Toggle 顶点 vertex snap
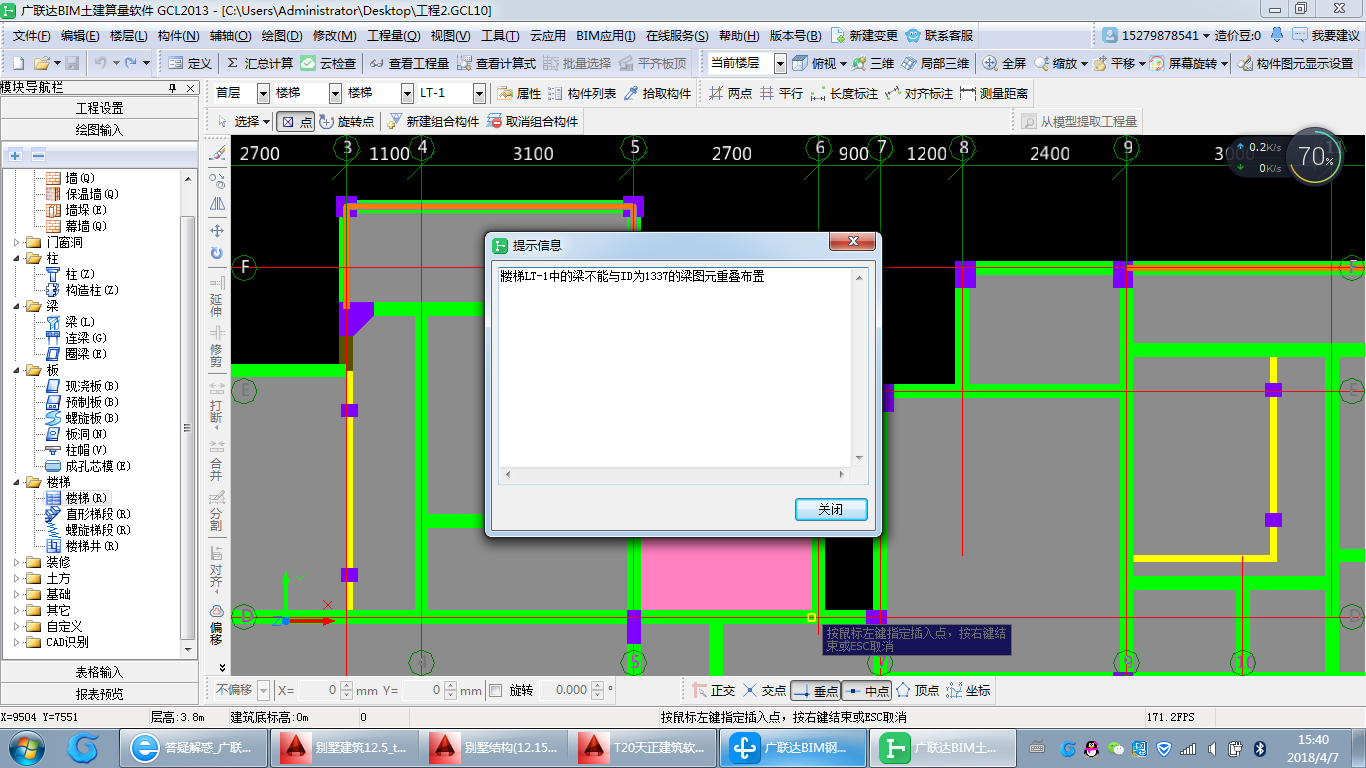This screenshot has width=1366, height=768. [x=918, y=690]
